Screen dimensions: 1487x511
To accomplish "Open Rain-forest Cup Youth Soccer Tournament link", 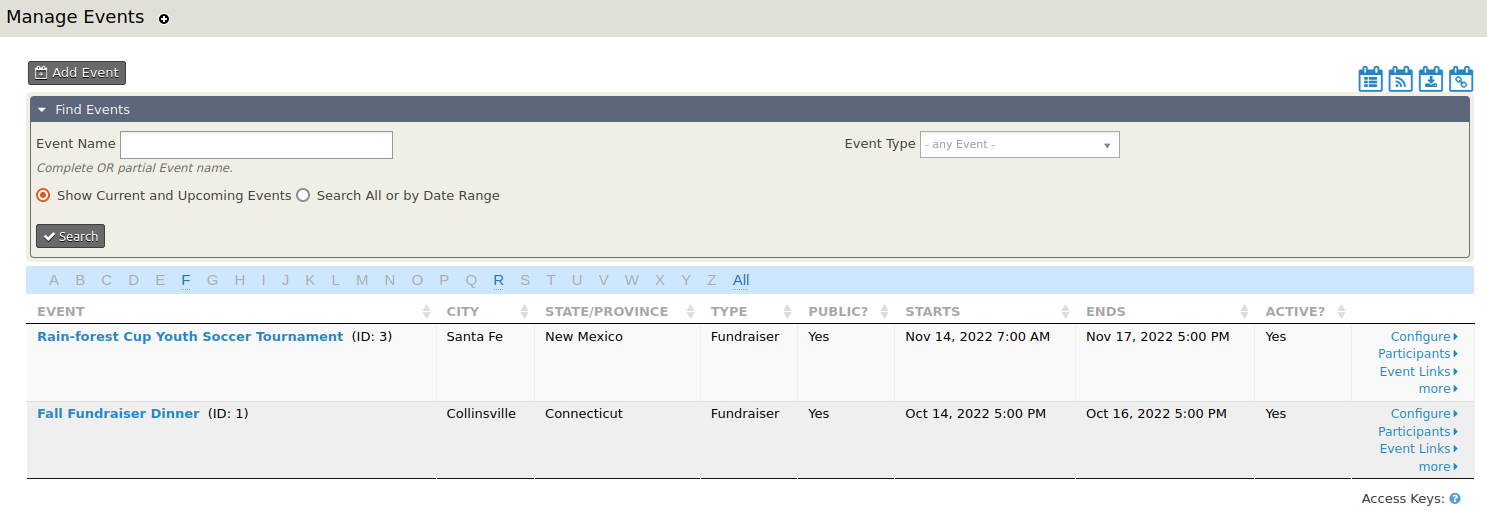I will pos(190,337).
